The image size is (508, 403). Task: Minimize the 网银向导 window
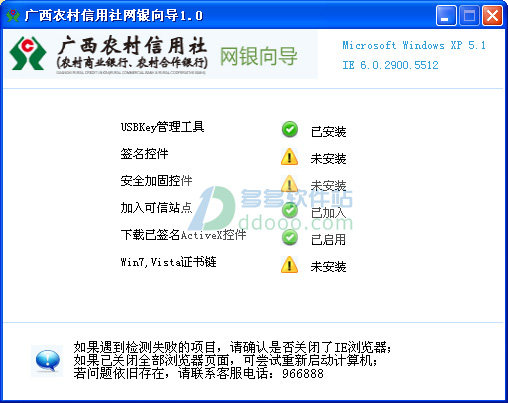coord(446,15)
